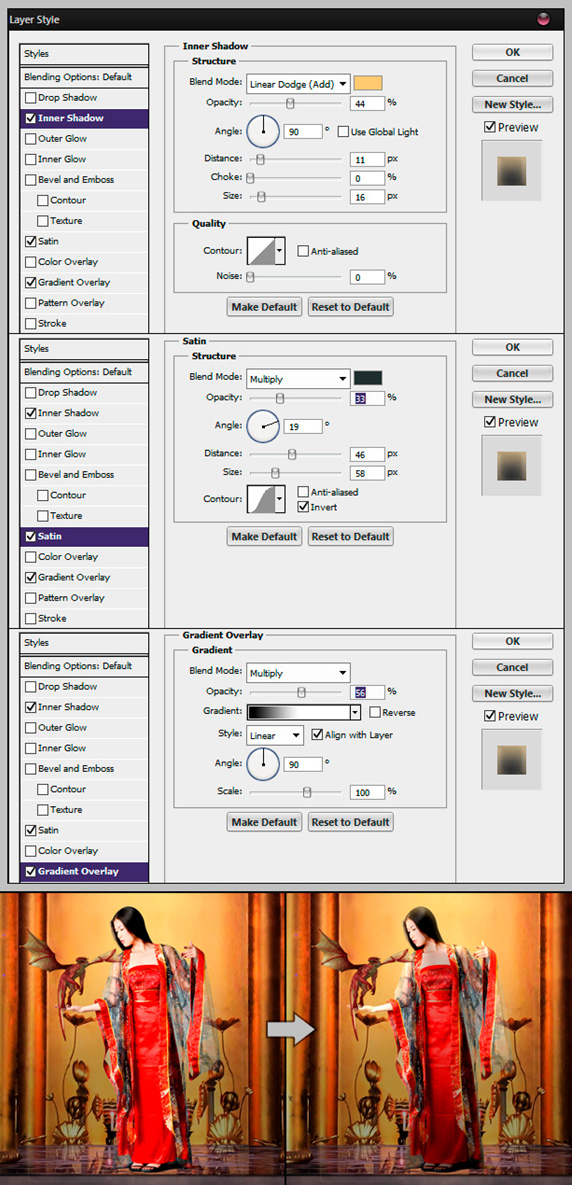Open Linear Dodge (Add) blend mode dropdown
The width and height of the screenshot is (572, 1185).
(298, 83)
